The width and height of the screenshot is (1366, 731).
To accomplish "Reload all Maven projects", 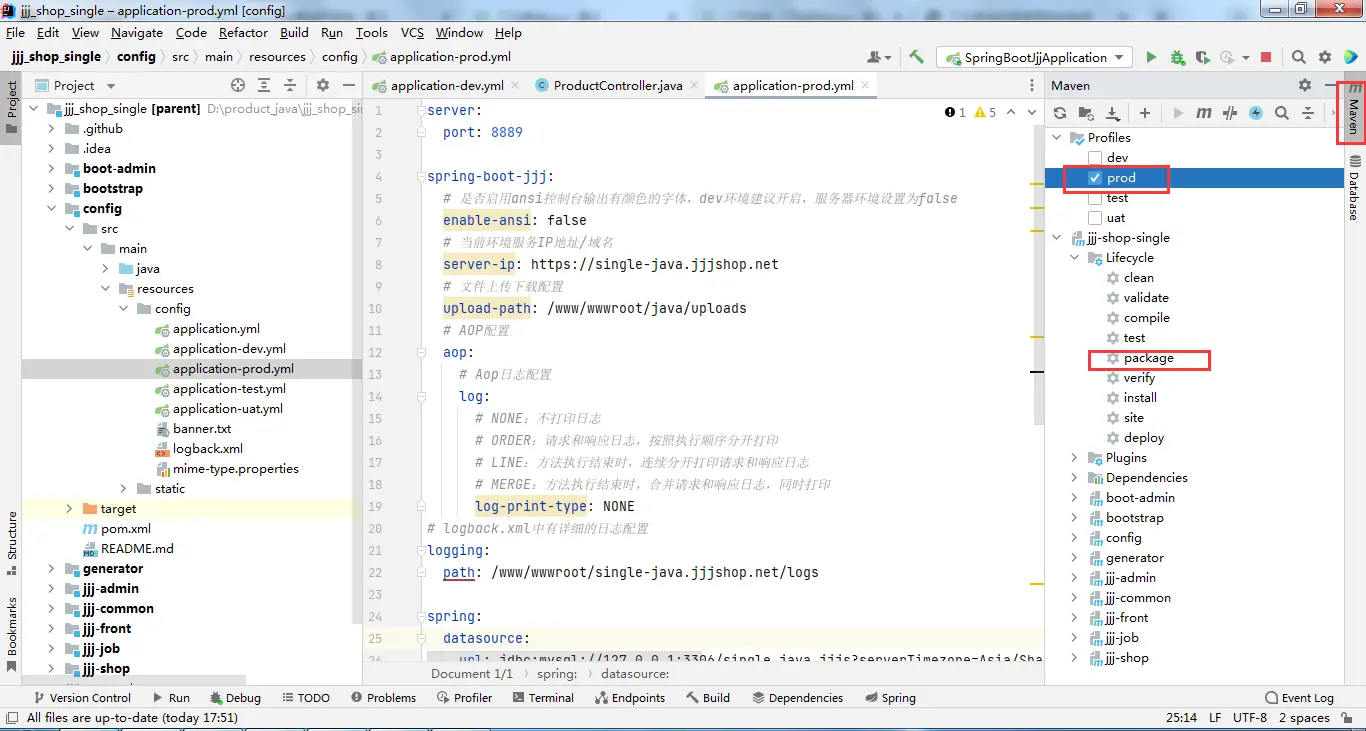I will click(x=1060, y=114).
